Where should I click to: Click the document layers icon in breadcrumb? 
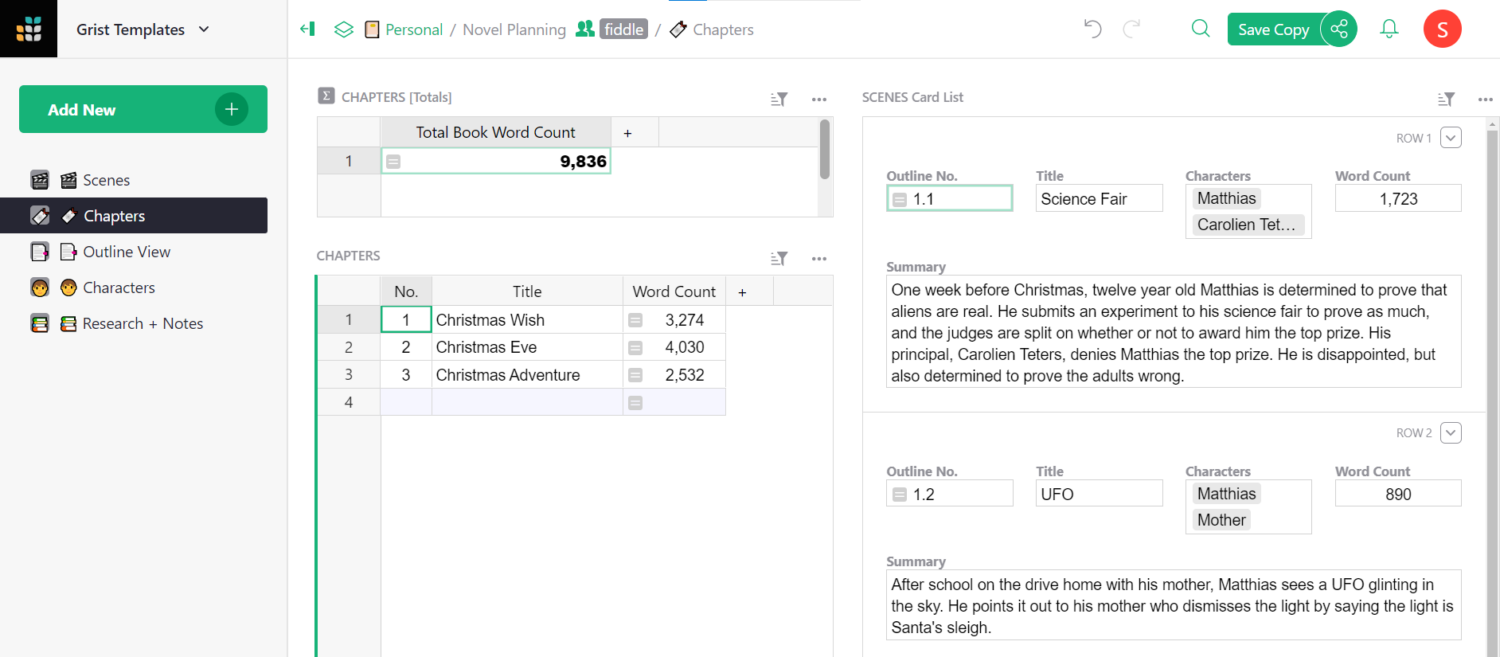pyautogui.click(x=344, y=29)
